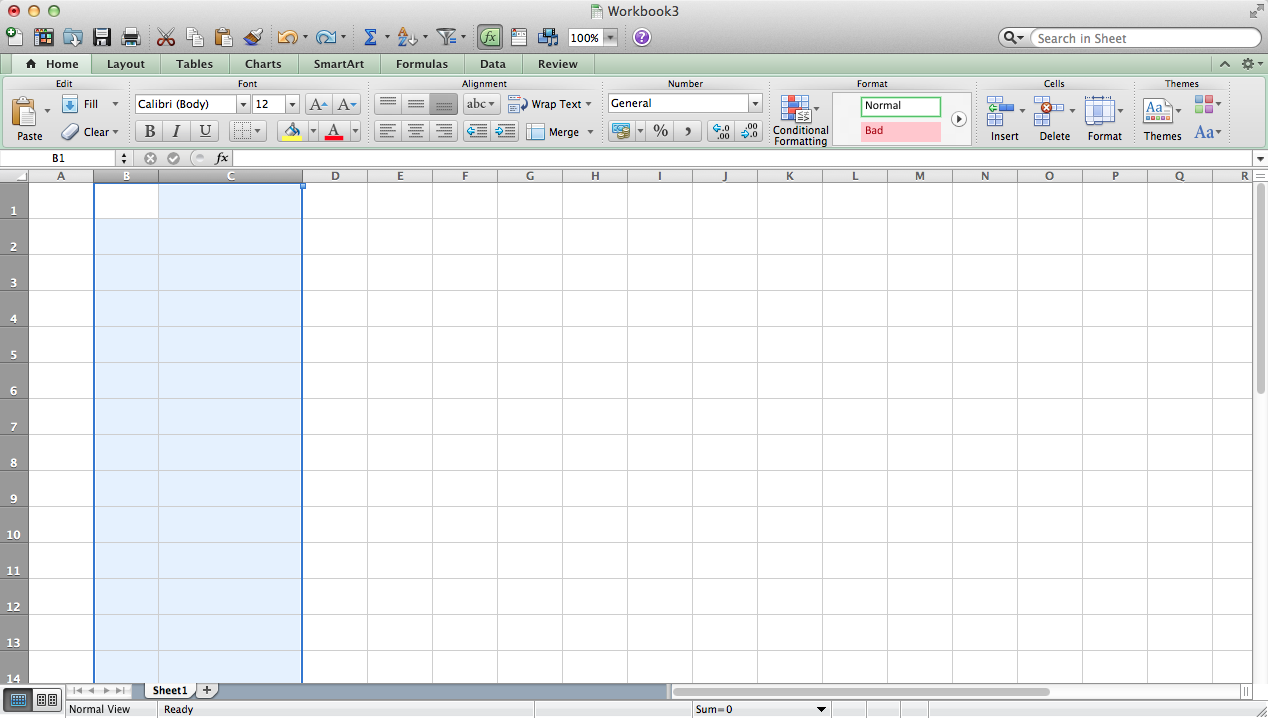The image size is (1268, 718).
Task: Open Excel Help purple question icon
Action: 642,37
